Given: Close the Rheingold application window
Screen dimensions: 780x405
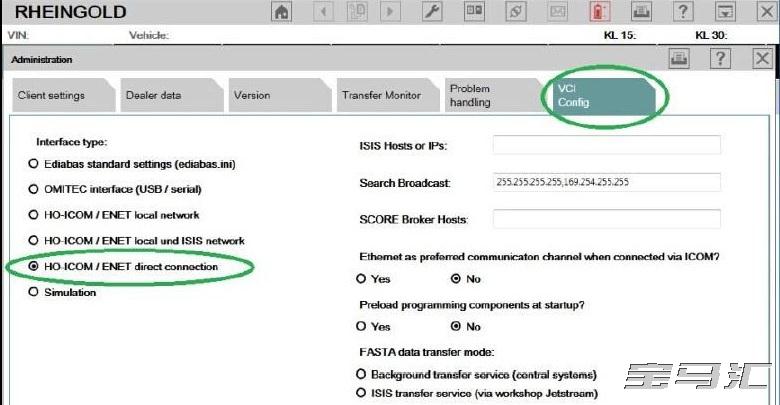Looking at the screenshot, I should [x=767, y=11].
